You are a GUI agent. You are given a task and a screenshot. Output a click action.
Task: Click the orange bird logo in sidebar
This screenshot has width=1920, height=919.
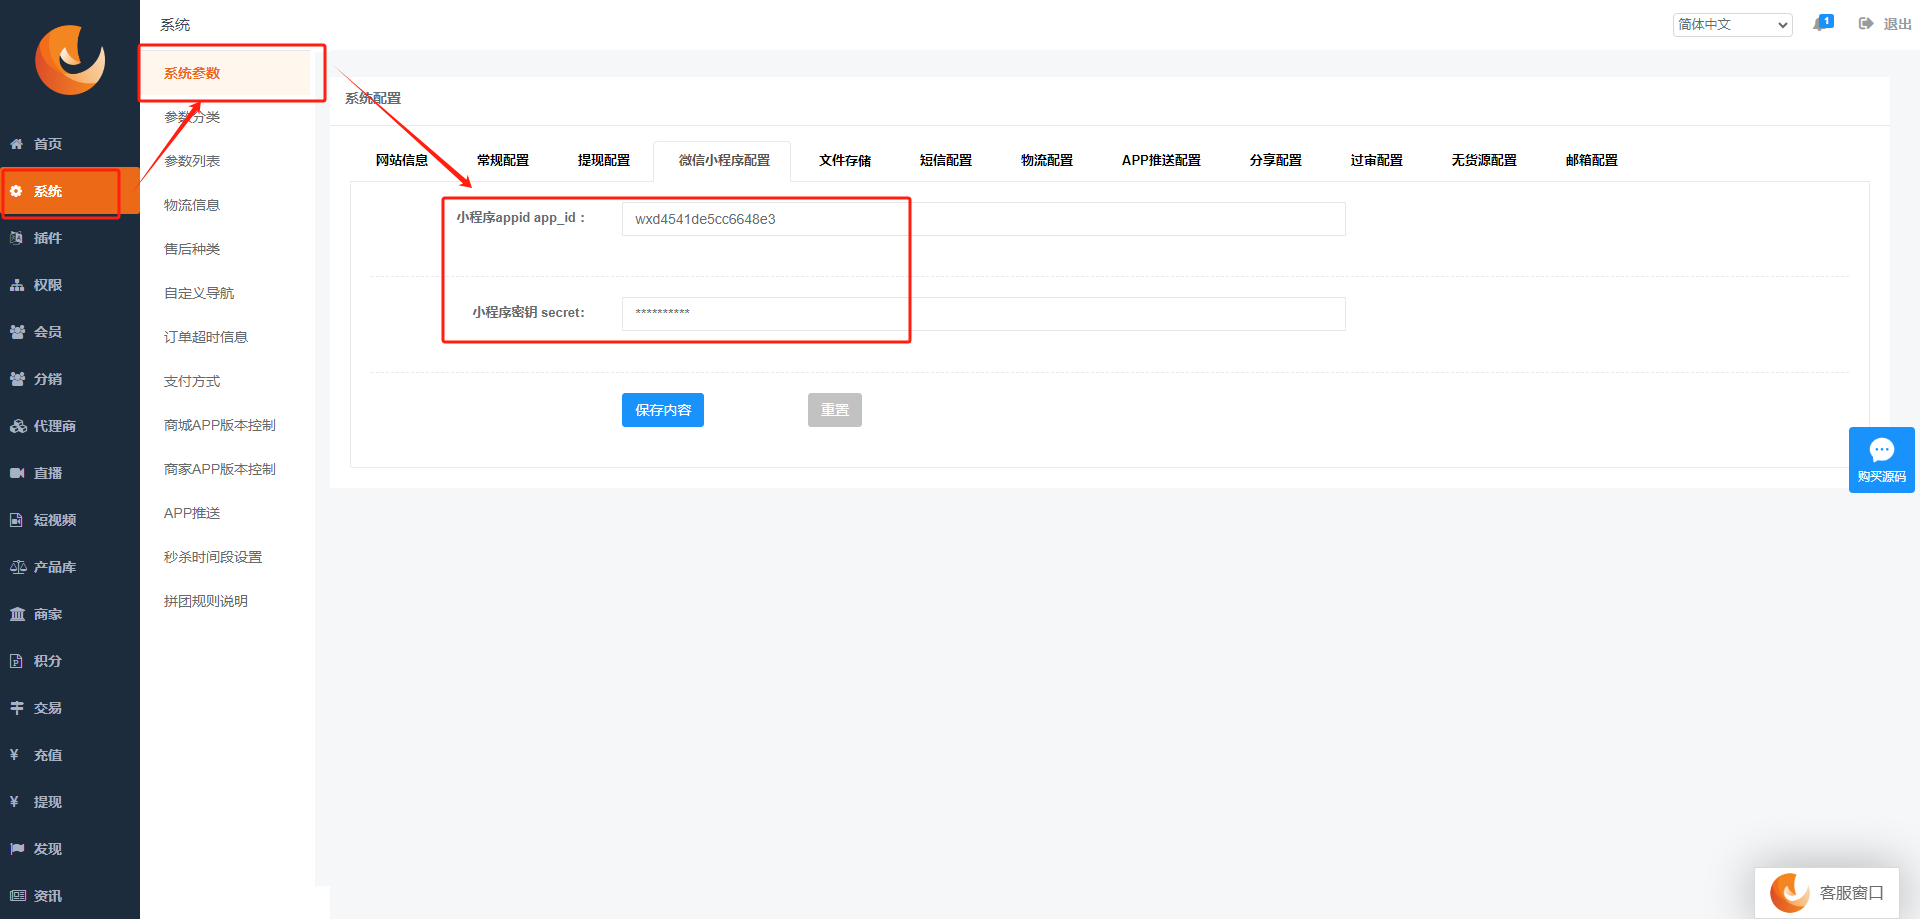pos(70,60)
